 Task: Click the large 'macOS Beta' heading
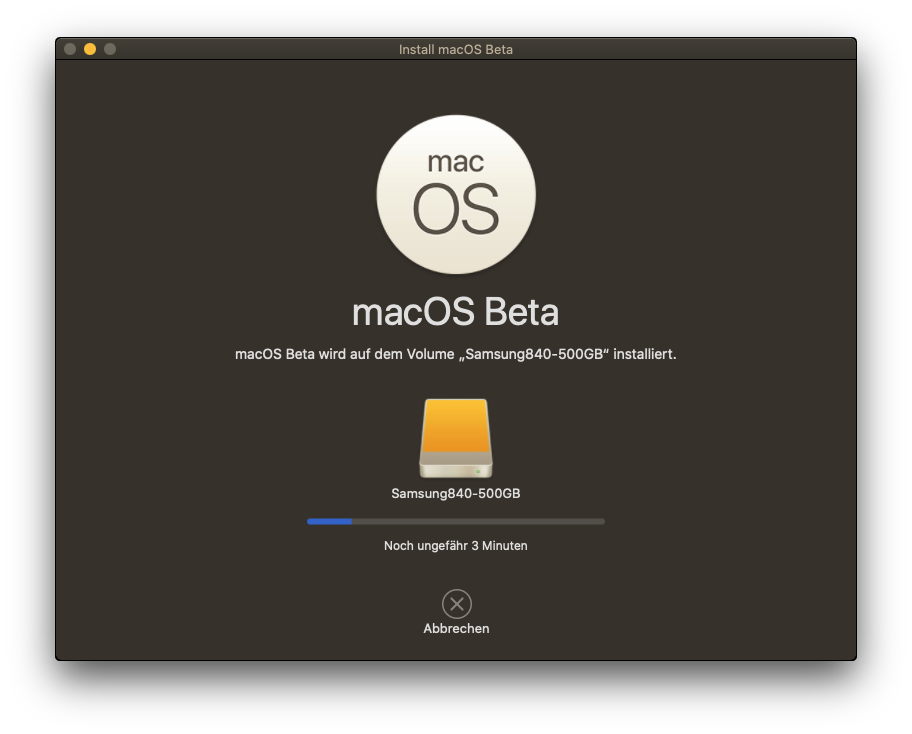[x=456, y=312]
